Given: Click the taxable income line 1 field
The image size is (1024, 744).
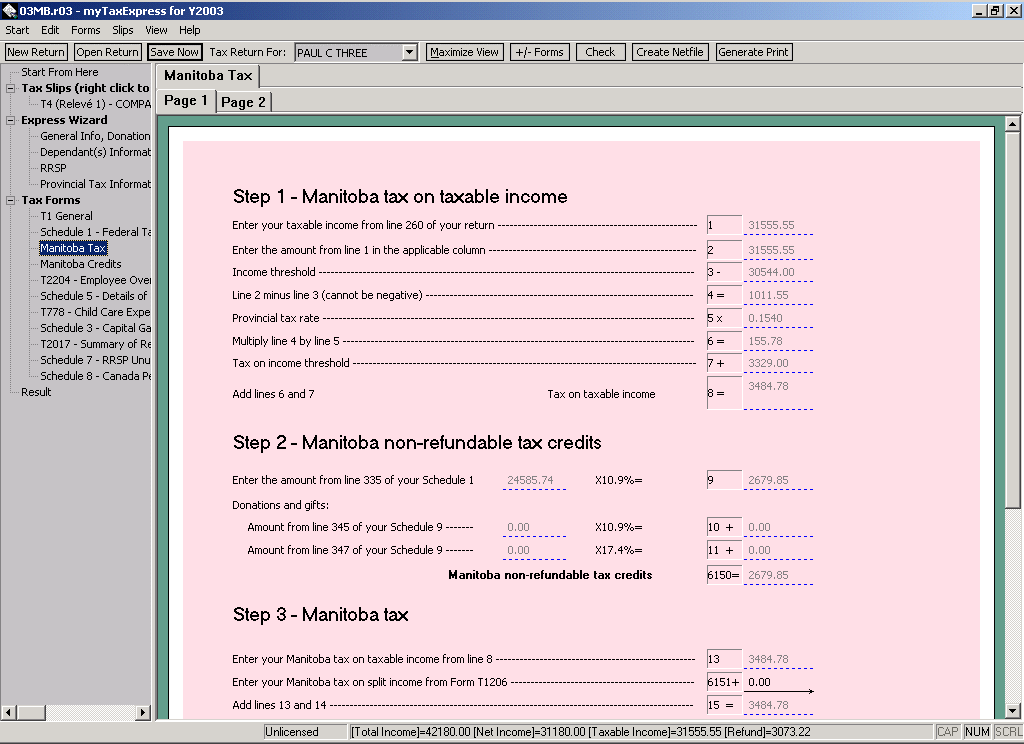Looking at the screenshot, I should [777, 226].
